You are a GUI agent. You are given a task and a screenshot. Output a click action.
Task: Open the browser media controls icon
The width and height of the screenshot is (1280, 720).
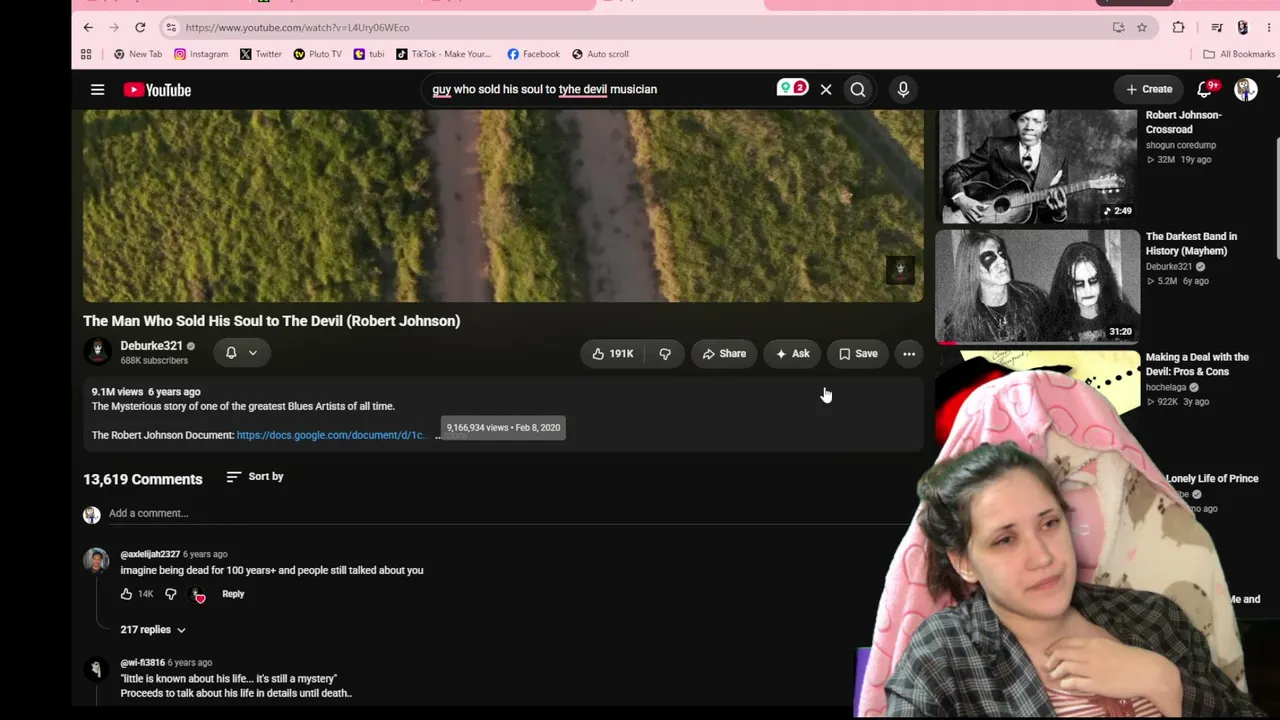pos(1216,27)
